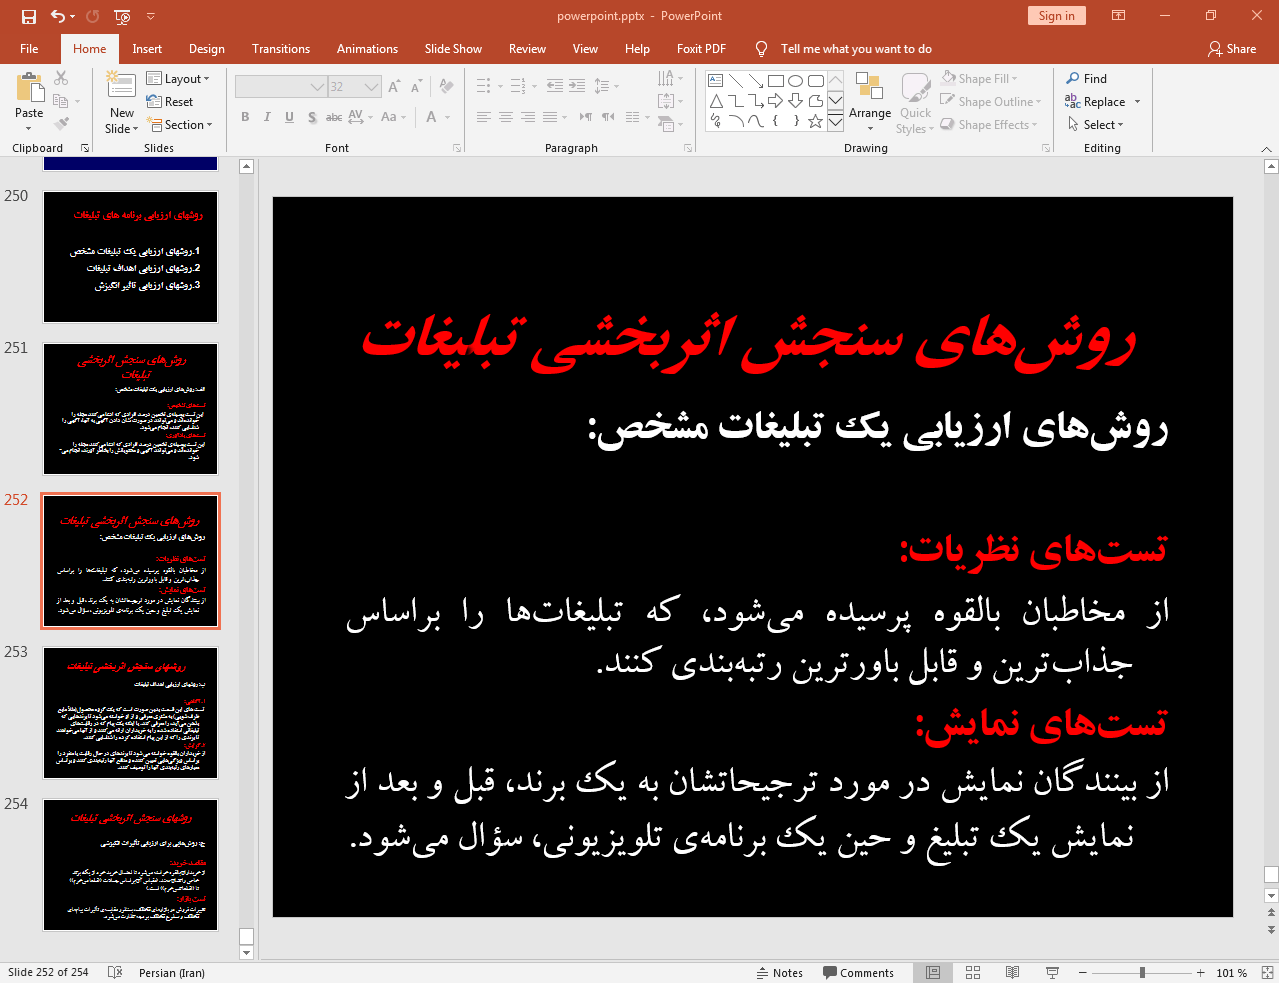Screen dimensions: 1279x983
Task: Click the Undo arrow icon
Action: coord(58,16)
